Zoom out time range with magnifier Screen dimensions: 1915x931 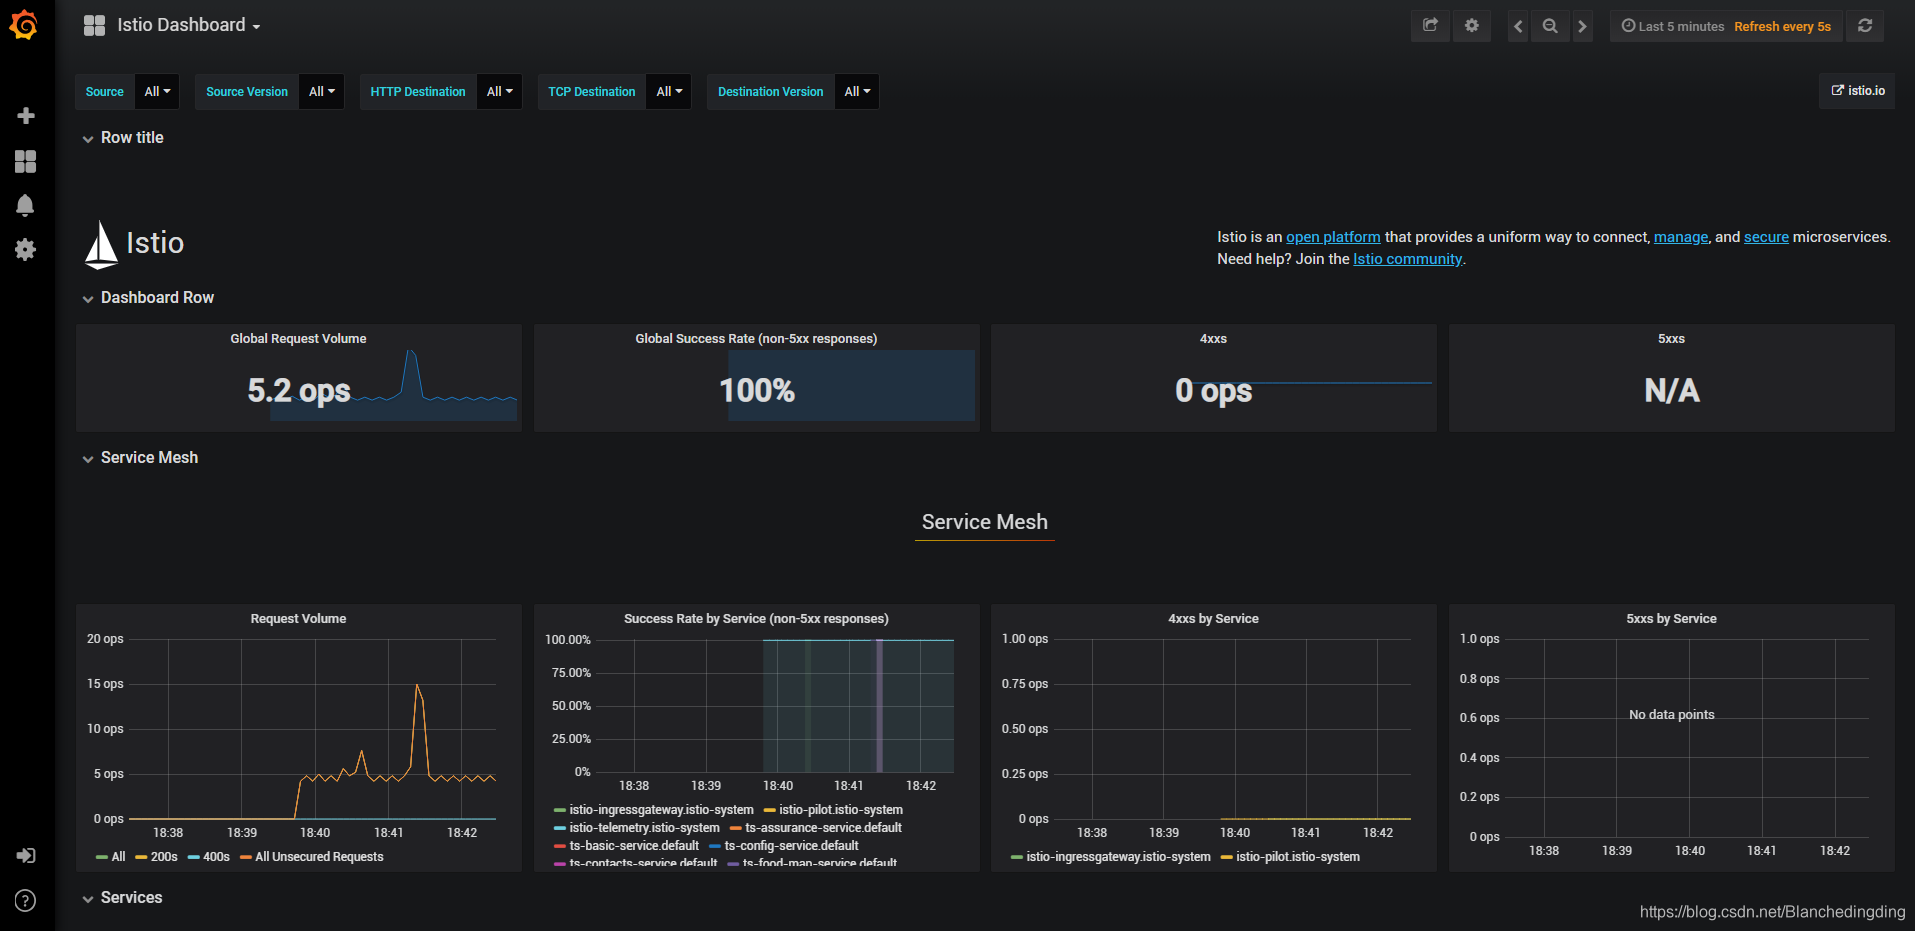(1550, 26)
